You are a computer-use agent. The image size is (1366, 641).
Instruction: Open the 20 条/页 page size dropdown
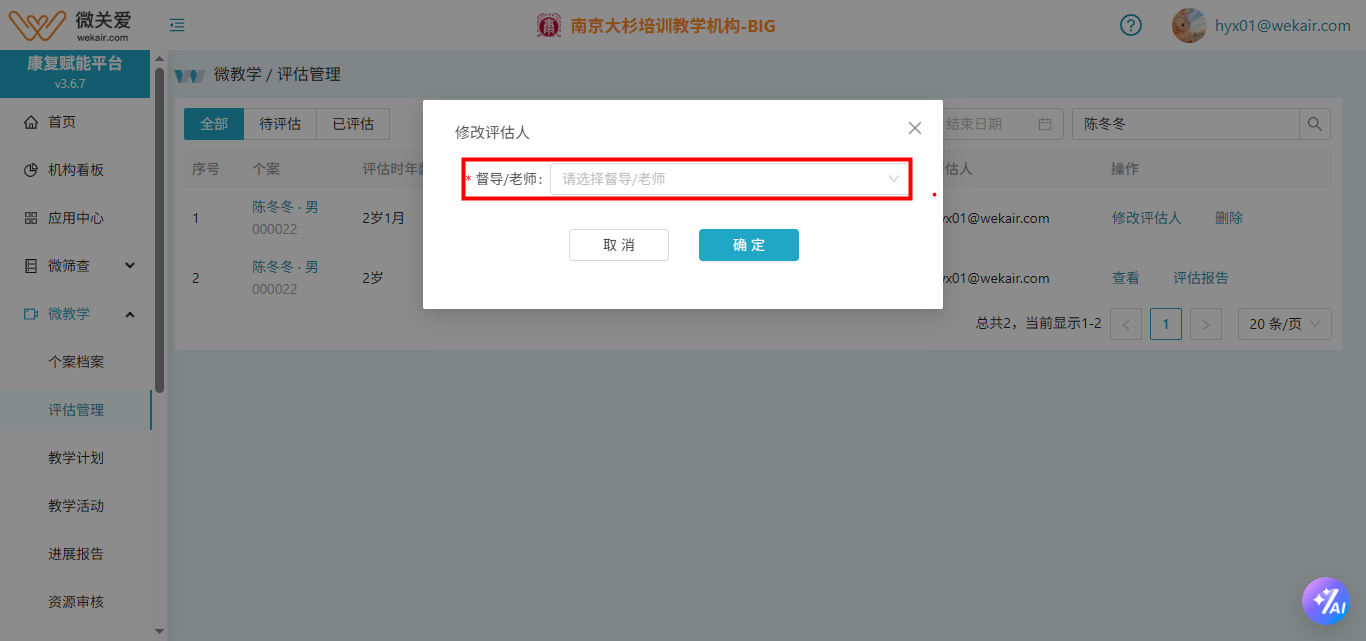pyautogui.click(x=1285, y=324)
